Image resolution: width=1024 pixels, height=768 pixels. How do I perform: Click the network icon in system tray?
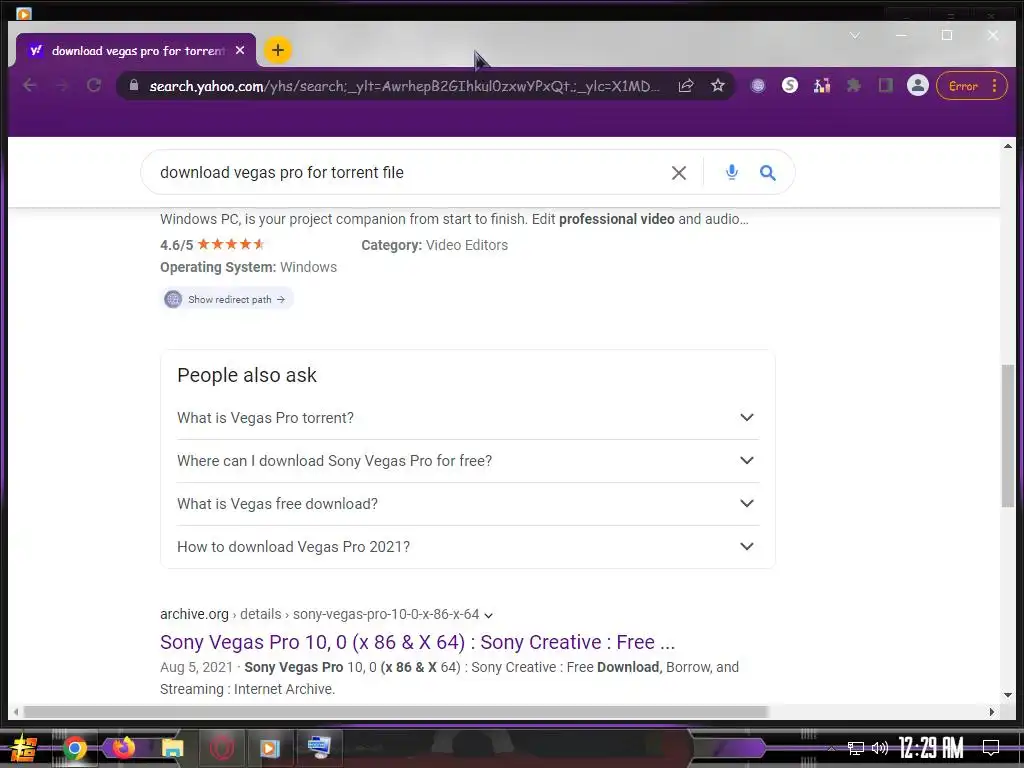pos(856,748)
